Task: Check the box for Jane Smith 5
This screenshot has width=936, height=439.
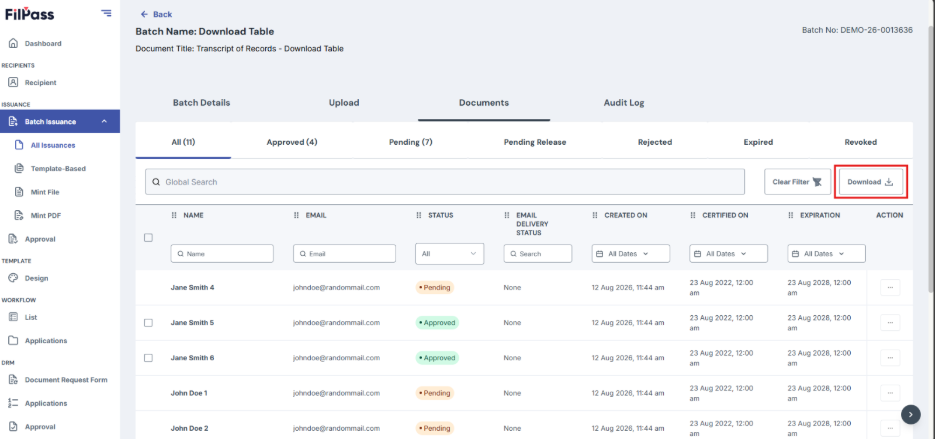Action: (149, 323)
